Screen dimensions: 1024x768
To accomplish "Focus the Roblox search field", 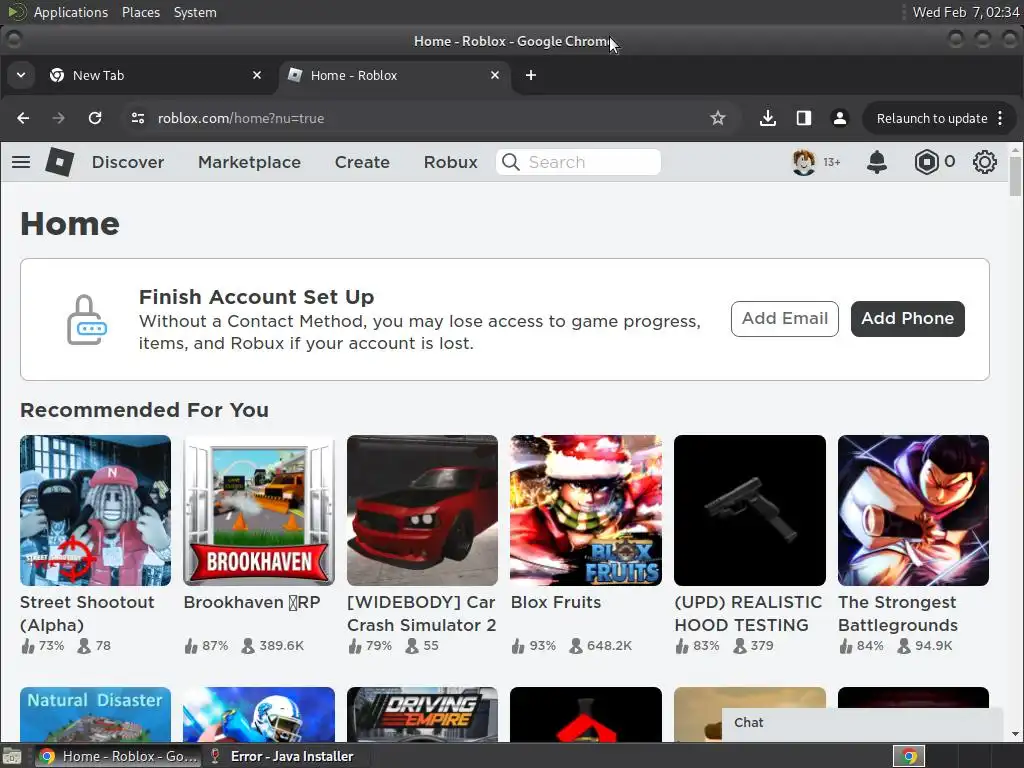I will (578, 162).
